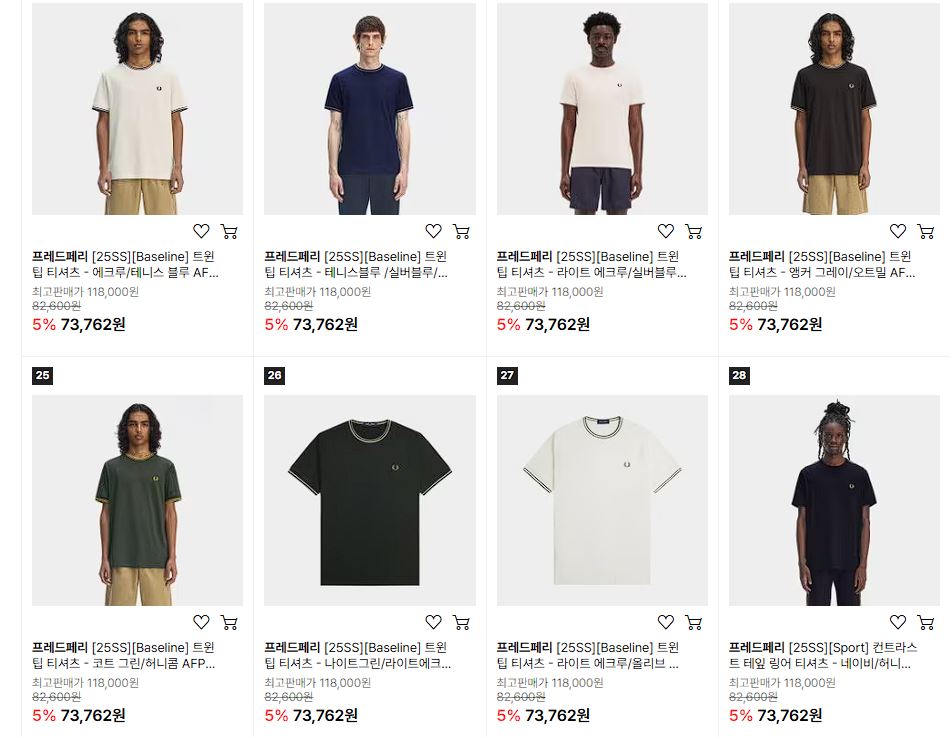Add ecru/tennis blue tee to shopping cart

point(229,231)
